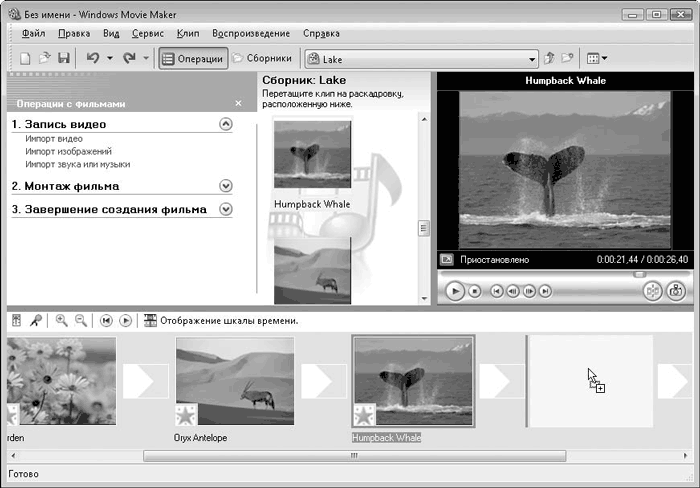Click the Импорт звука или музыки link
This screenshot has height=488, width=700.
pos(78,164)
